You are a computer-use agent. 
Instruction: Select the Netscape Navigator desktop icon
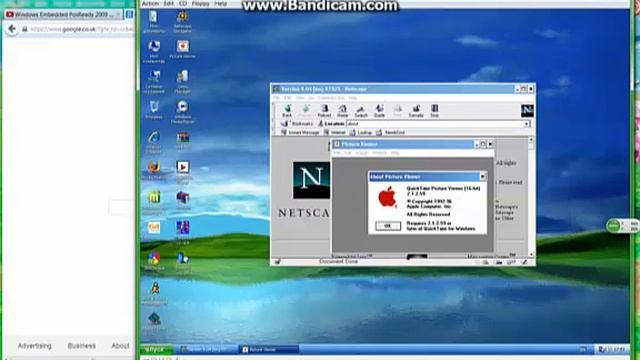tap(182, 22)
